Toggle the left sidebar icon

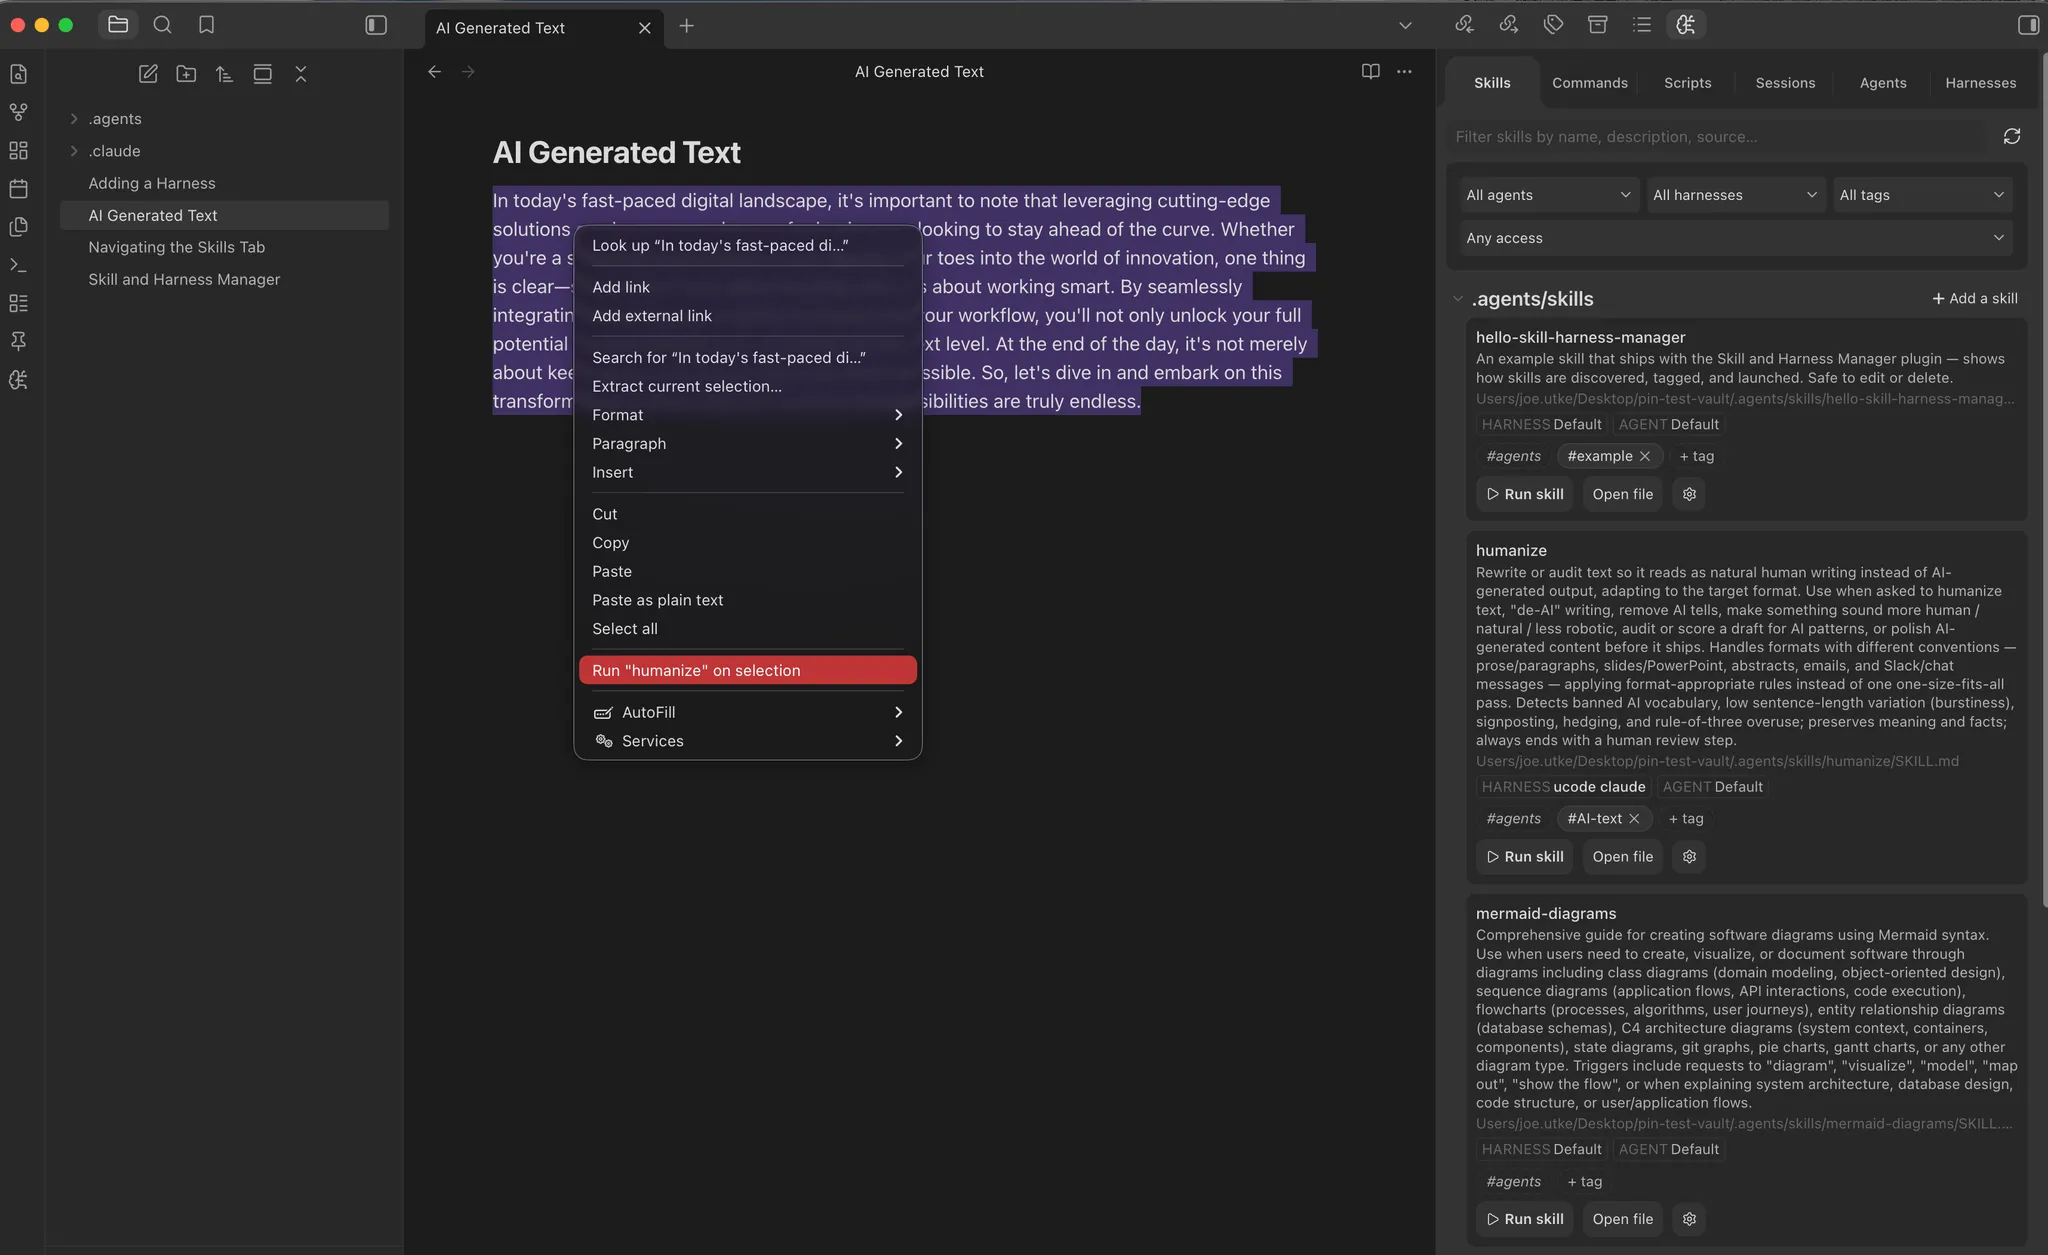tap(376, 25)
